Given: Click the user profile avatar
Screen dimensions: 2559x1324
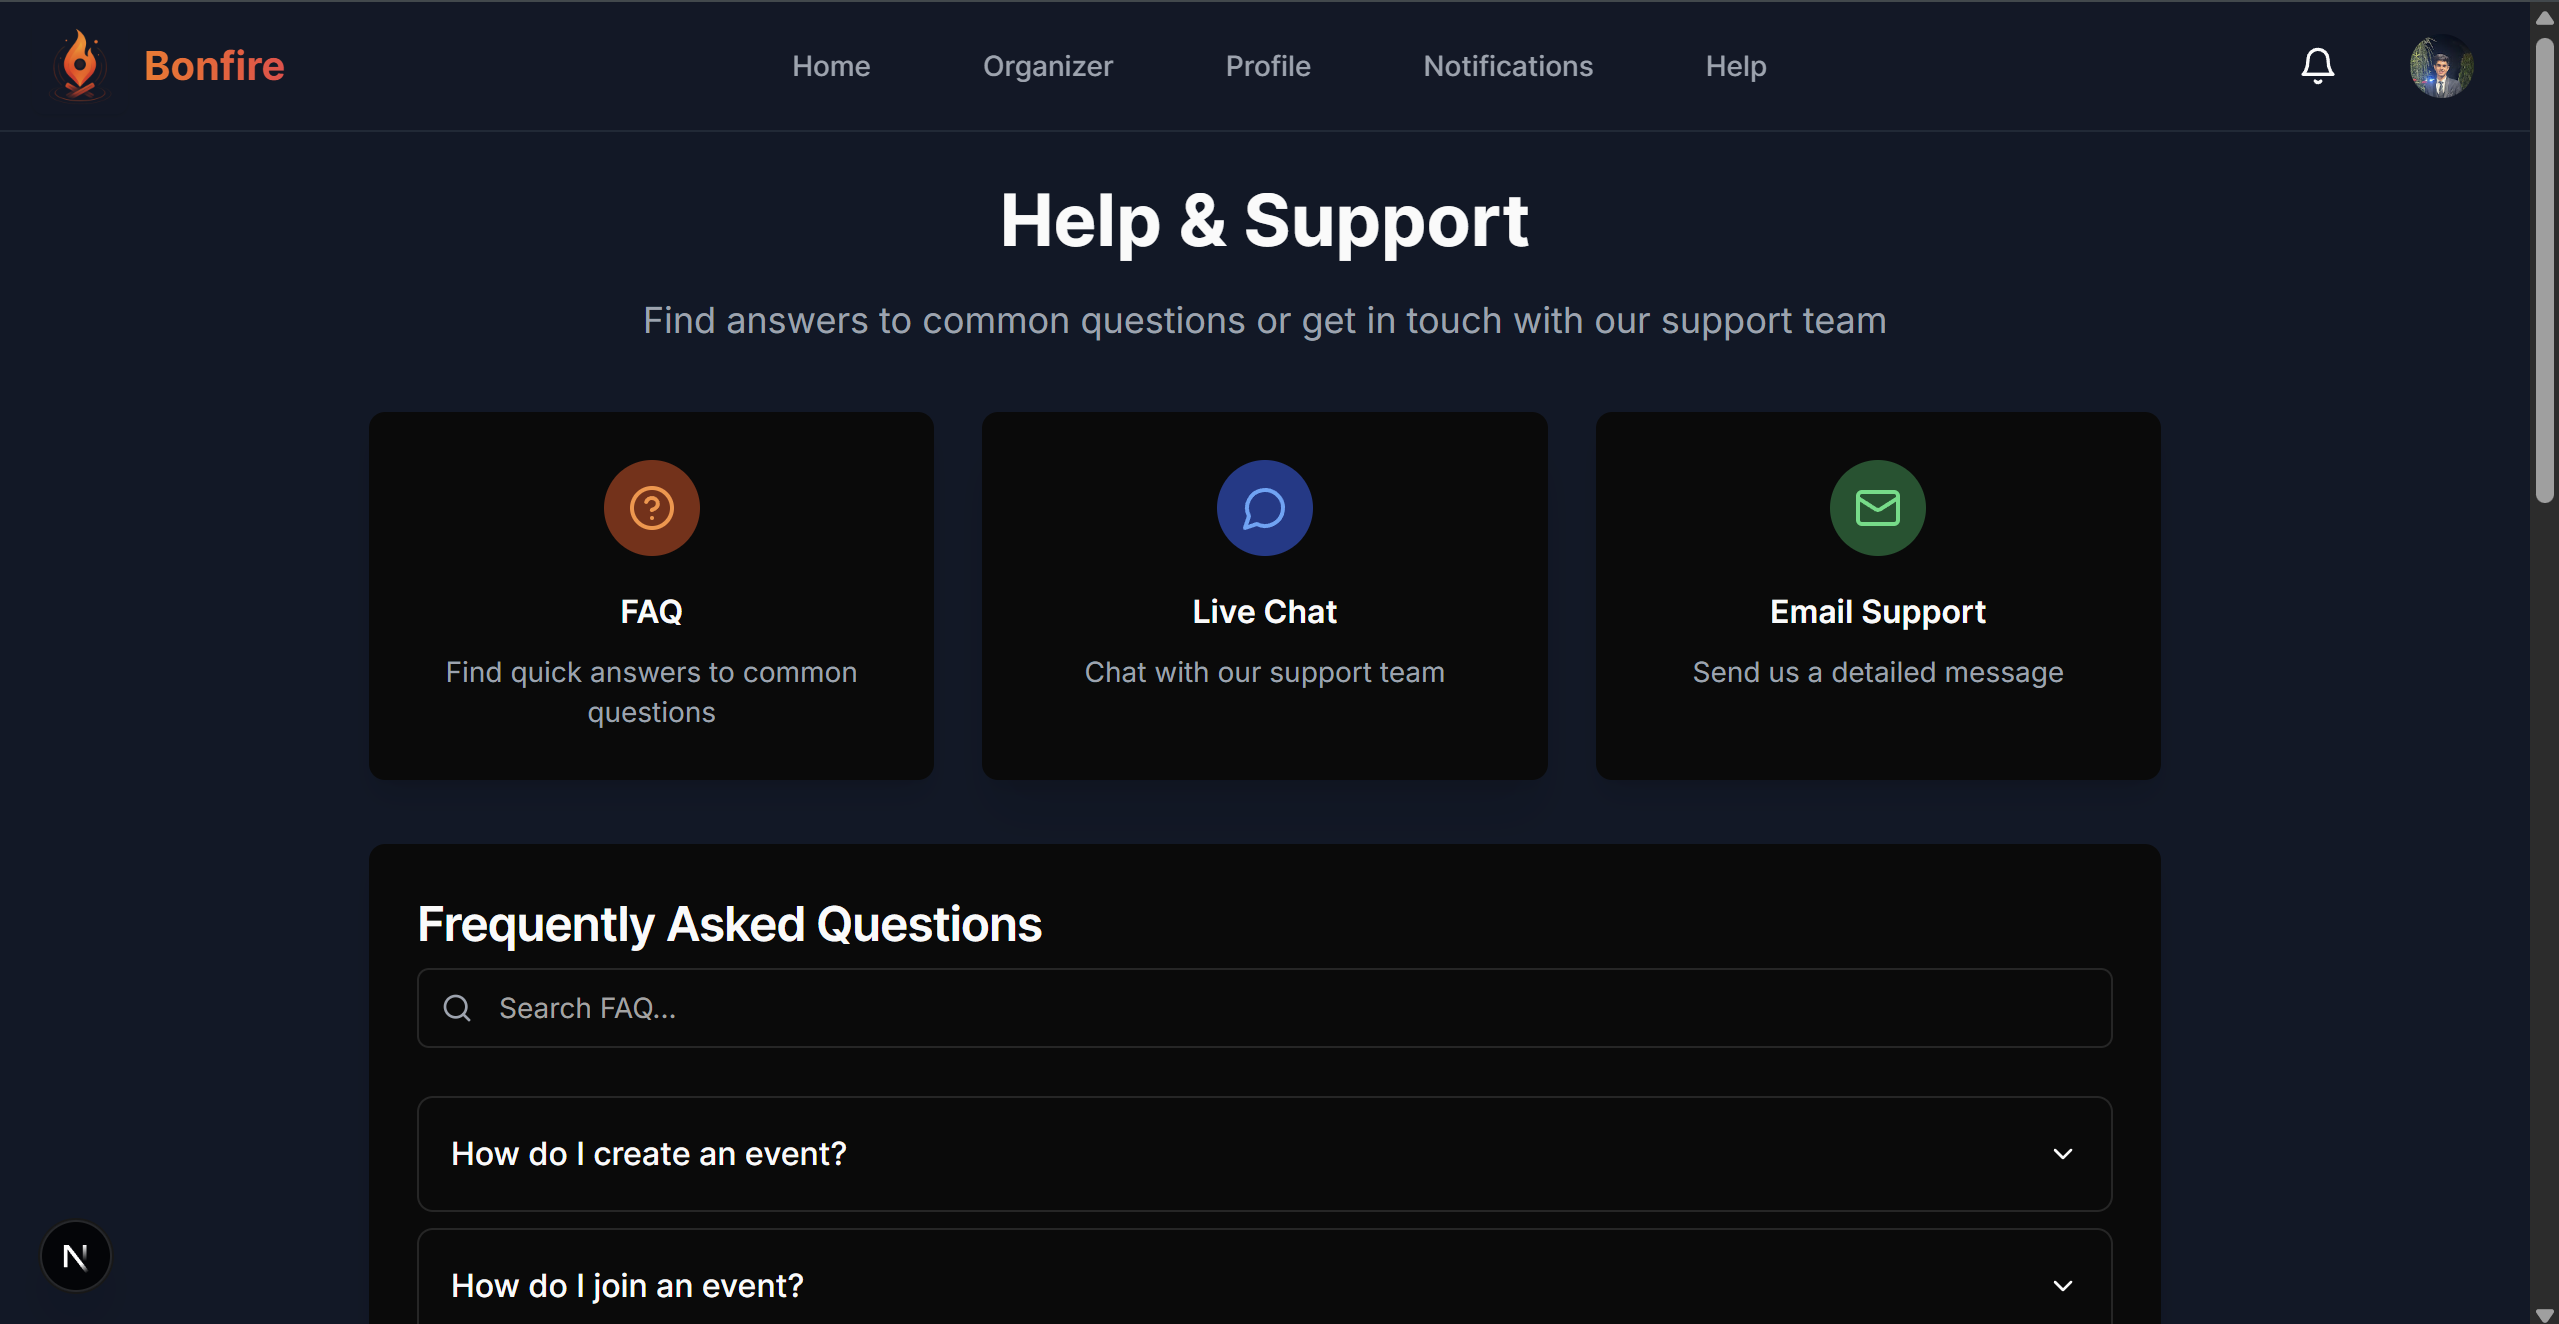Looking at the screenshot, I should 2441,66.
